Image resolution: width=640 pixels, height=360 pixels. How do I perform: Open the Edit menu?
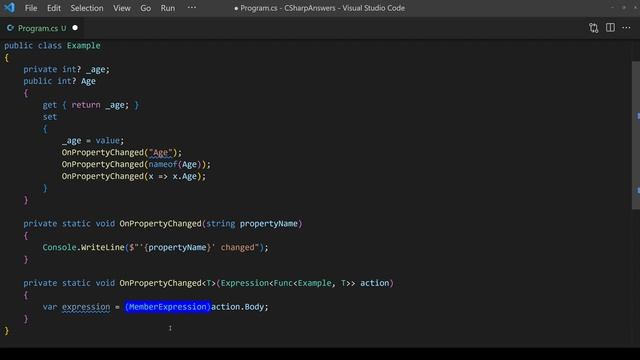53,8
